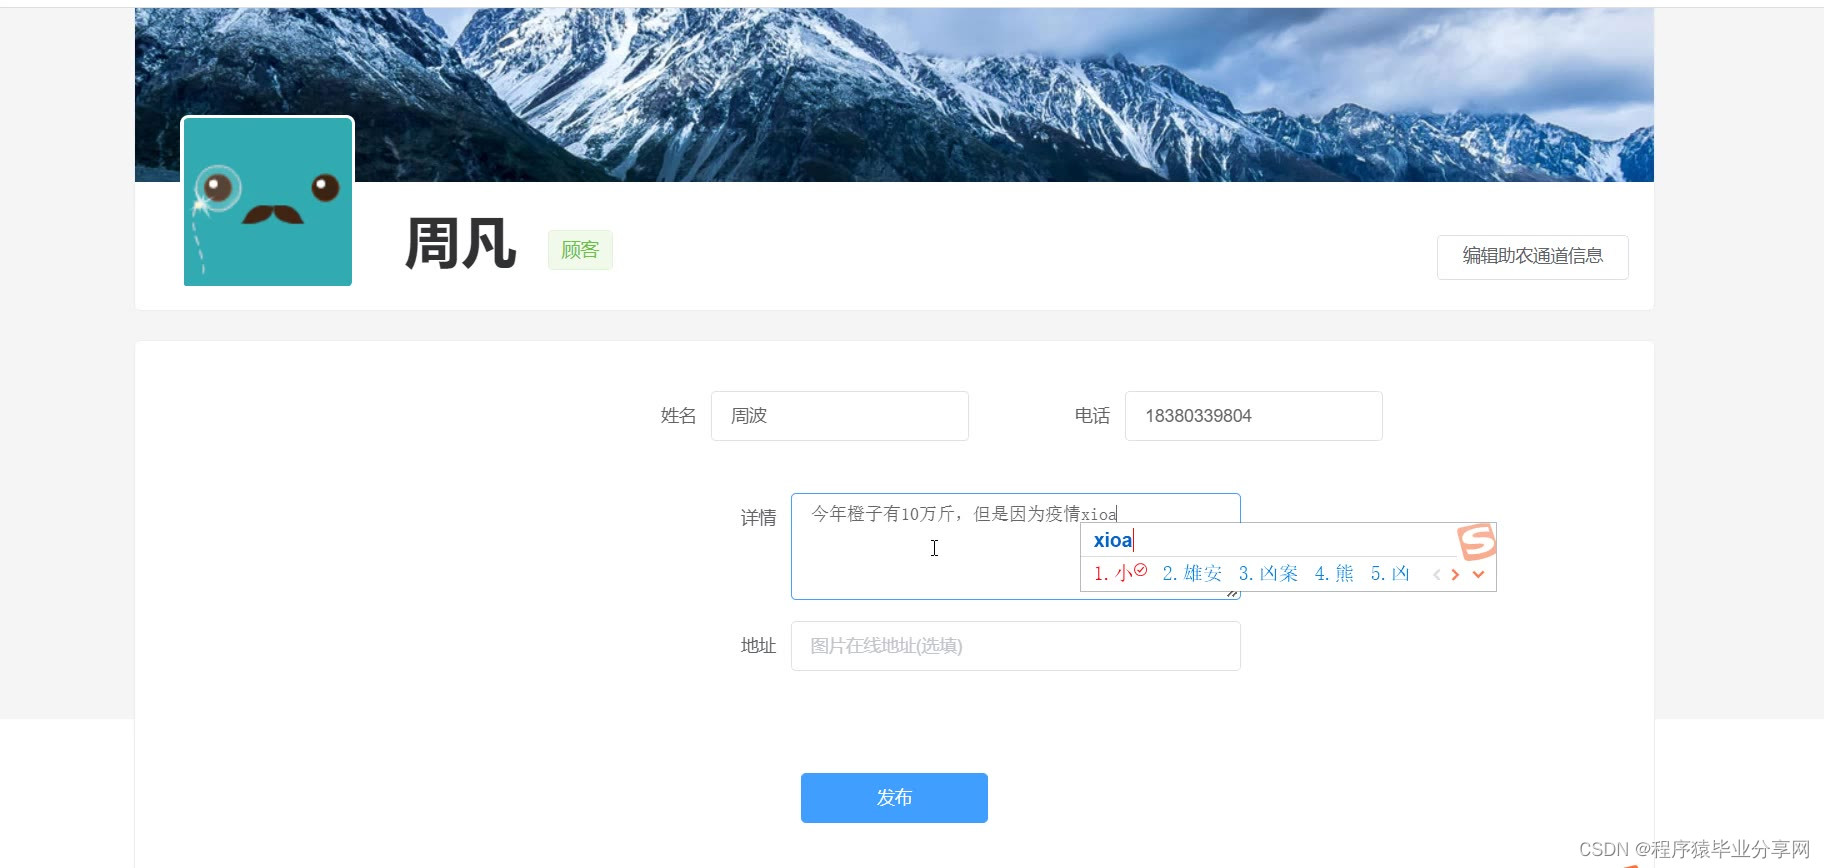Go to previous IME candidate page arrow
1824x868 pixels.
[1437, 574]
